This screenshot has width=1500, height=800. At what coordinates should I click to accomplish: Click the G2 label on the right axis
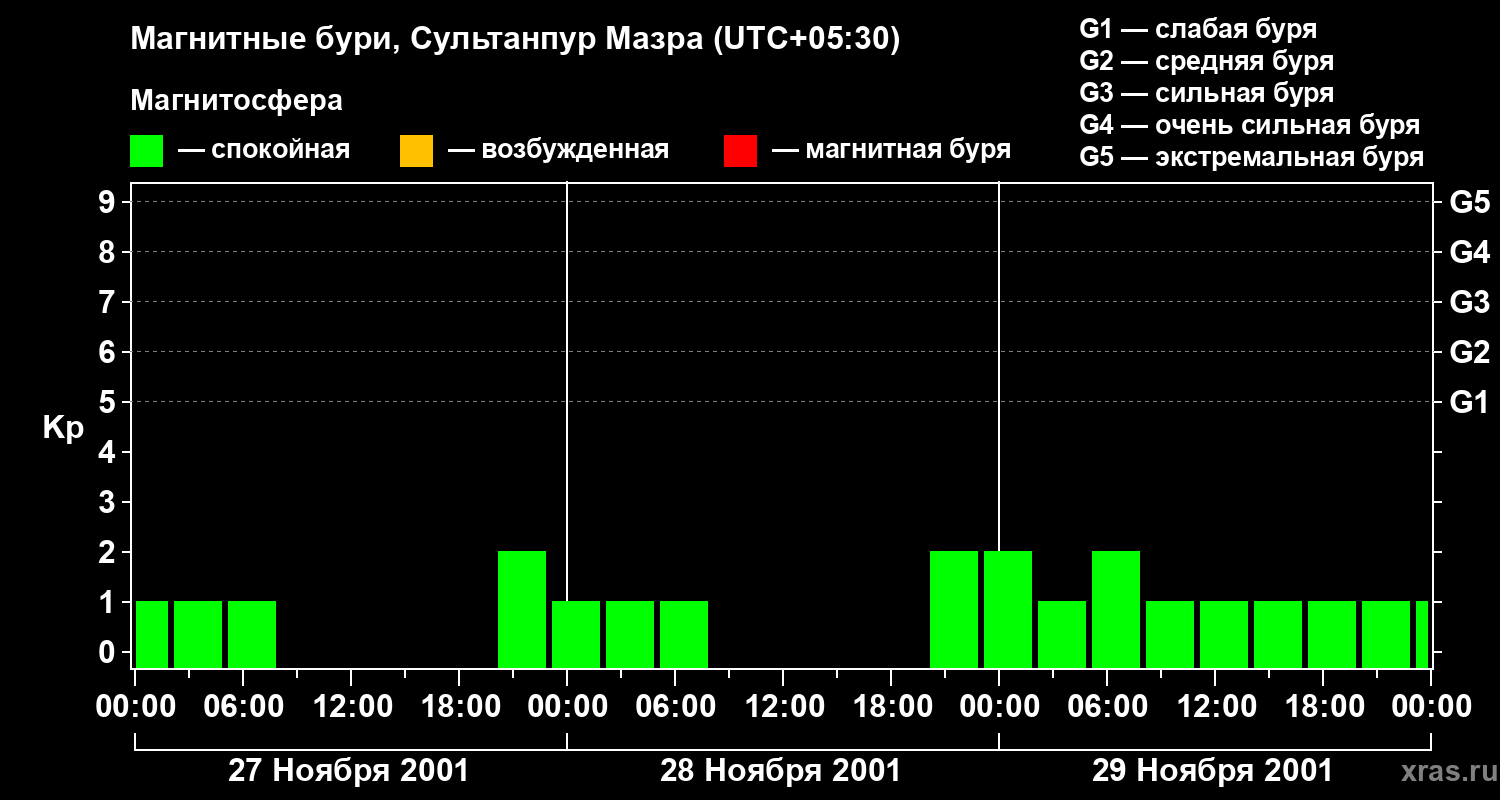pyautogui.click(x=1469, y=353)
